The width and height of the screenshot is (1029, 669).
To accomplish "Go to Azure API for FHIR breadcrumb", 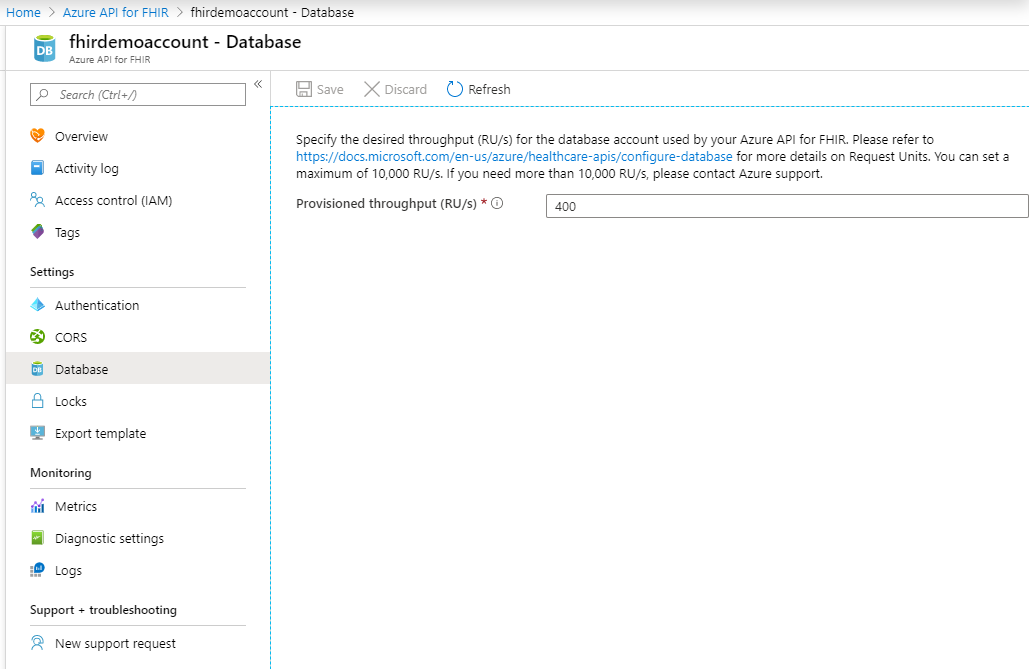I will click(115, 12).
